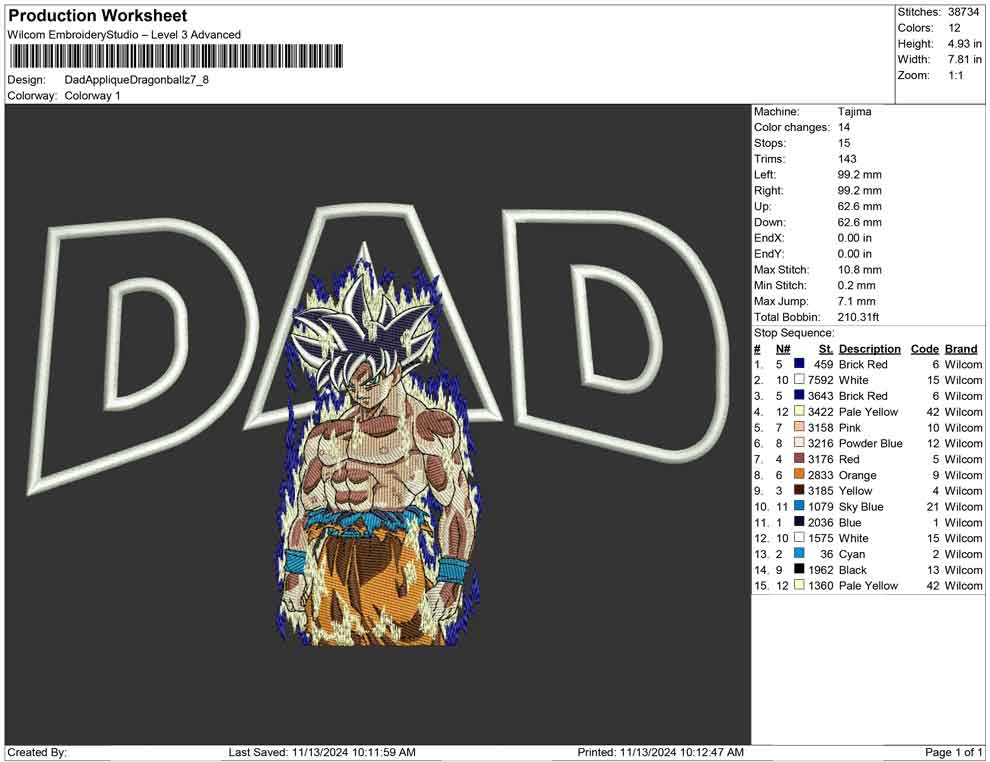Select the 'Pink' description text
Image resolution: width=990 pixels, height=762 pixels.
coord(849,427)
